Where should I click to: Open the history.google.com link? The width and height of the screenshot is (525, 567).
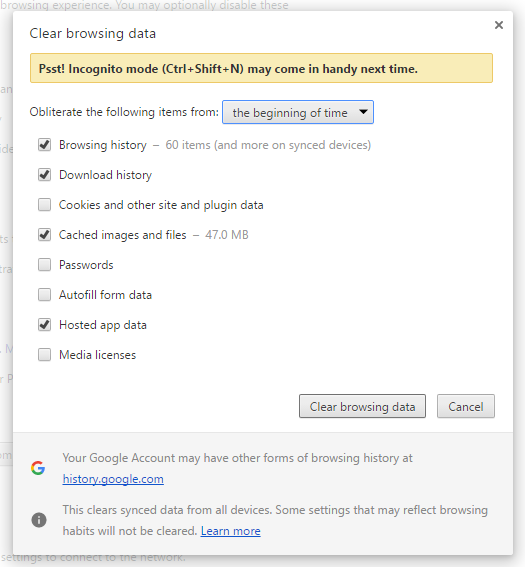tap(113, 479)
